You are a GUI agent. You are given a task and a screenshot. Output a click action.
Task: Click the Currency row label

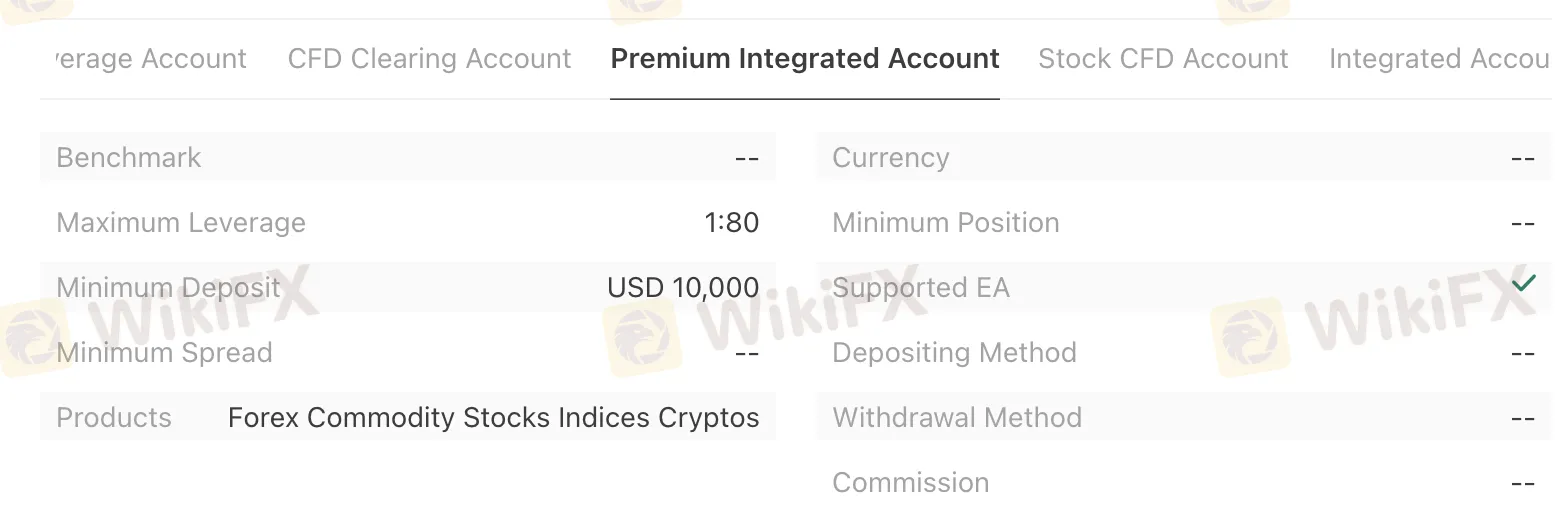[890, 158]
